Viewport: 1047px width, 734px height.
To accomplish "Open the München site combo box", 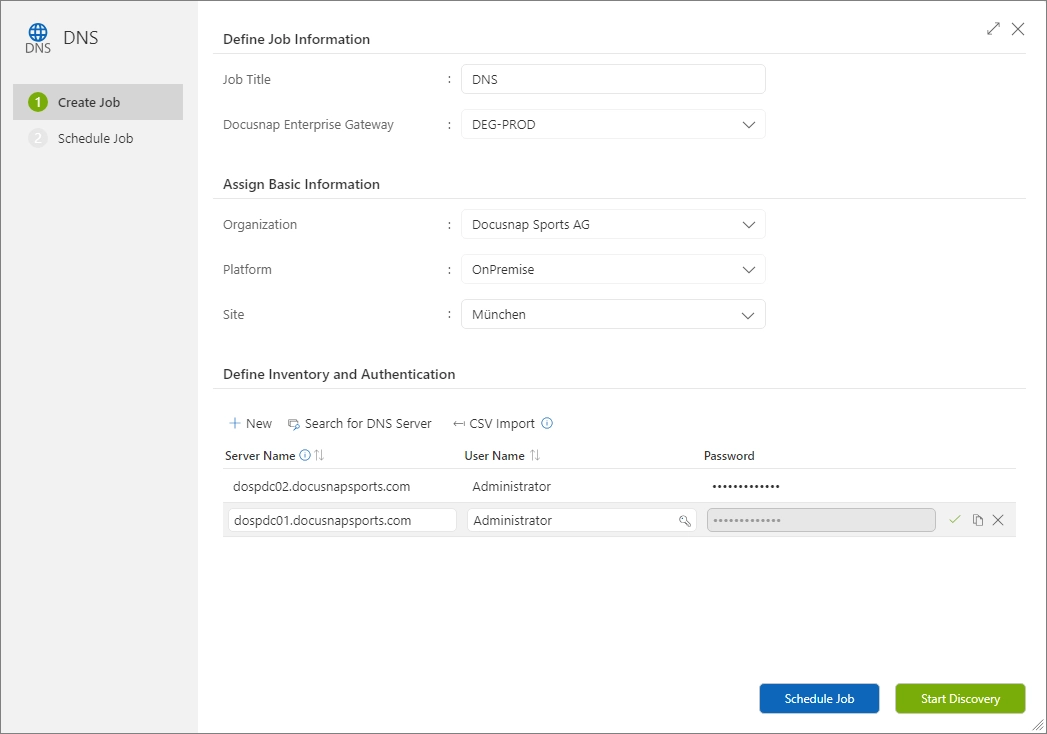I will [613, 314].
